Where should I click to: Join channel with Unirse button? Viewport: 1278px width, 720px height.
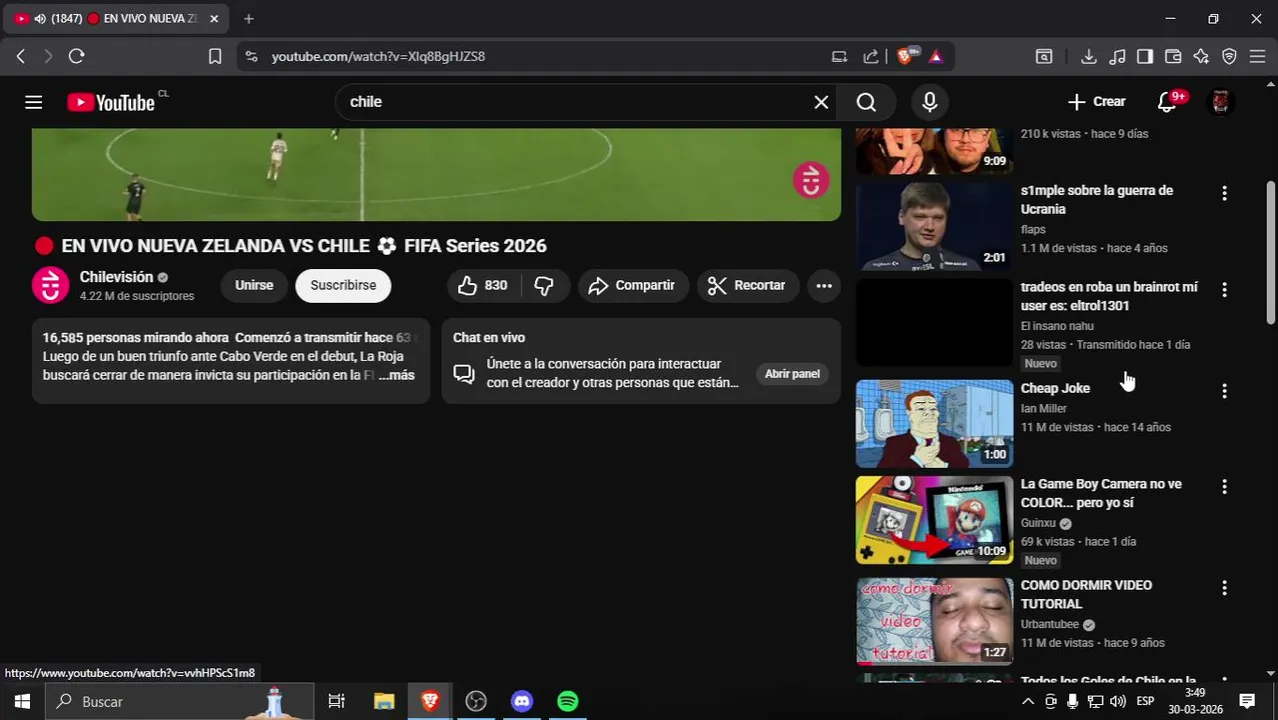tap(254, 286)
